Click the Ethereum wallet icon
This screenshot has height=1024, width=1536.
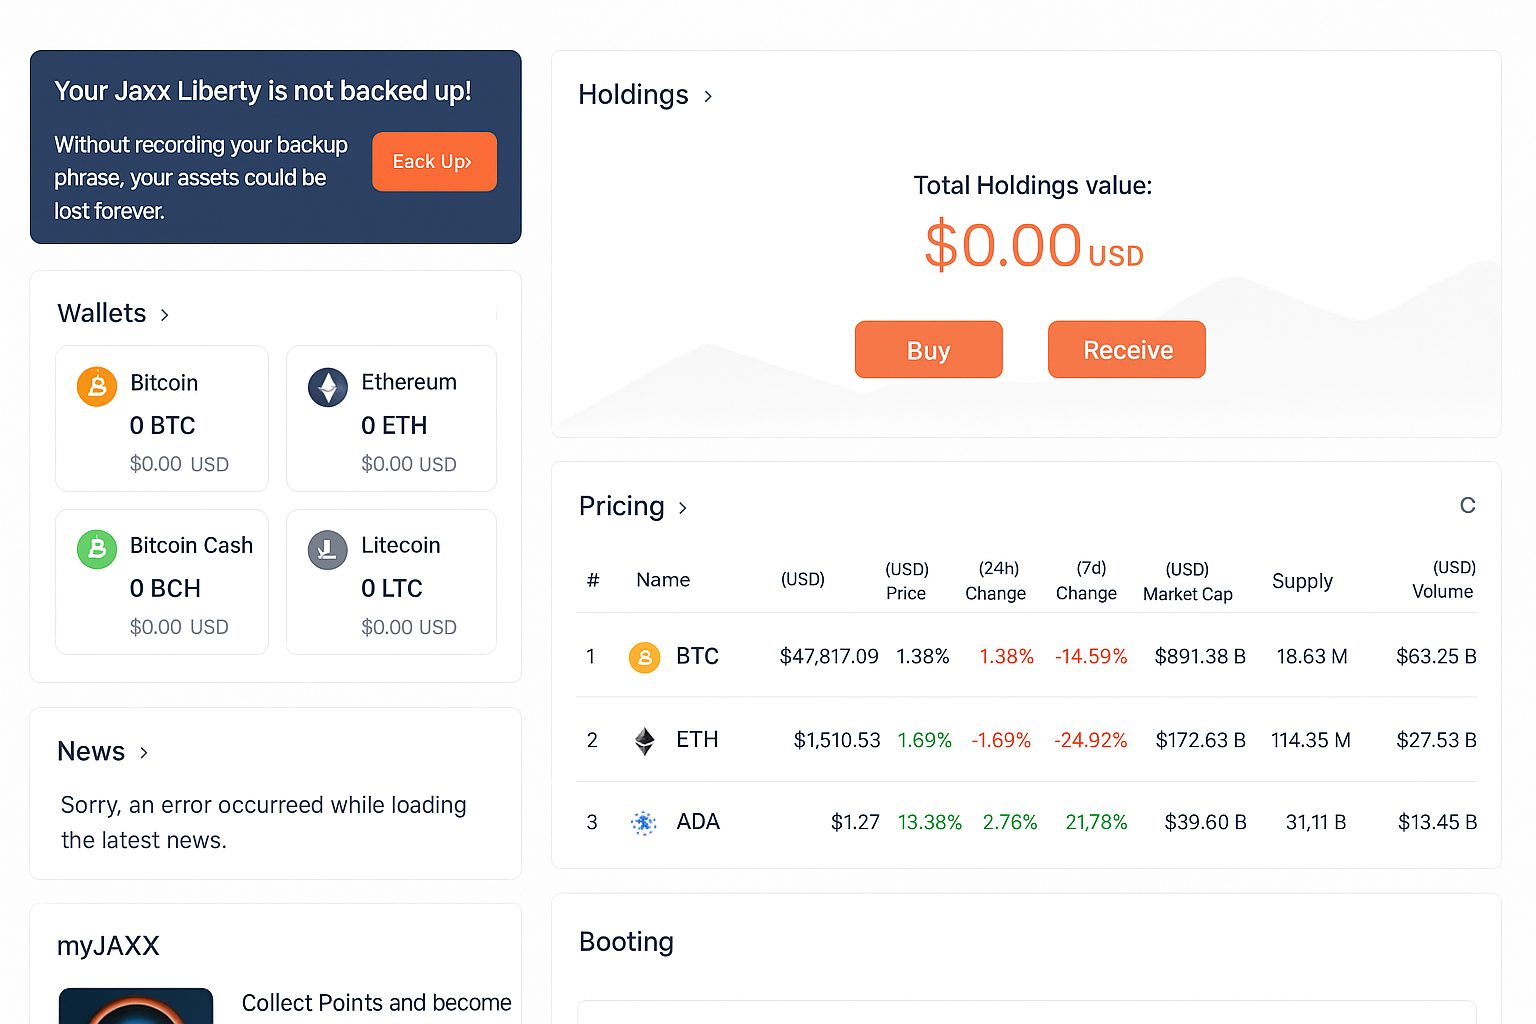[x=328, y=386]
